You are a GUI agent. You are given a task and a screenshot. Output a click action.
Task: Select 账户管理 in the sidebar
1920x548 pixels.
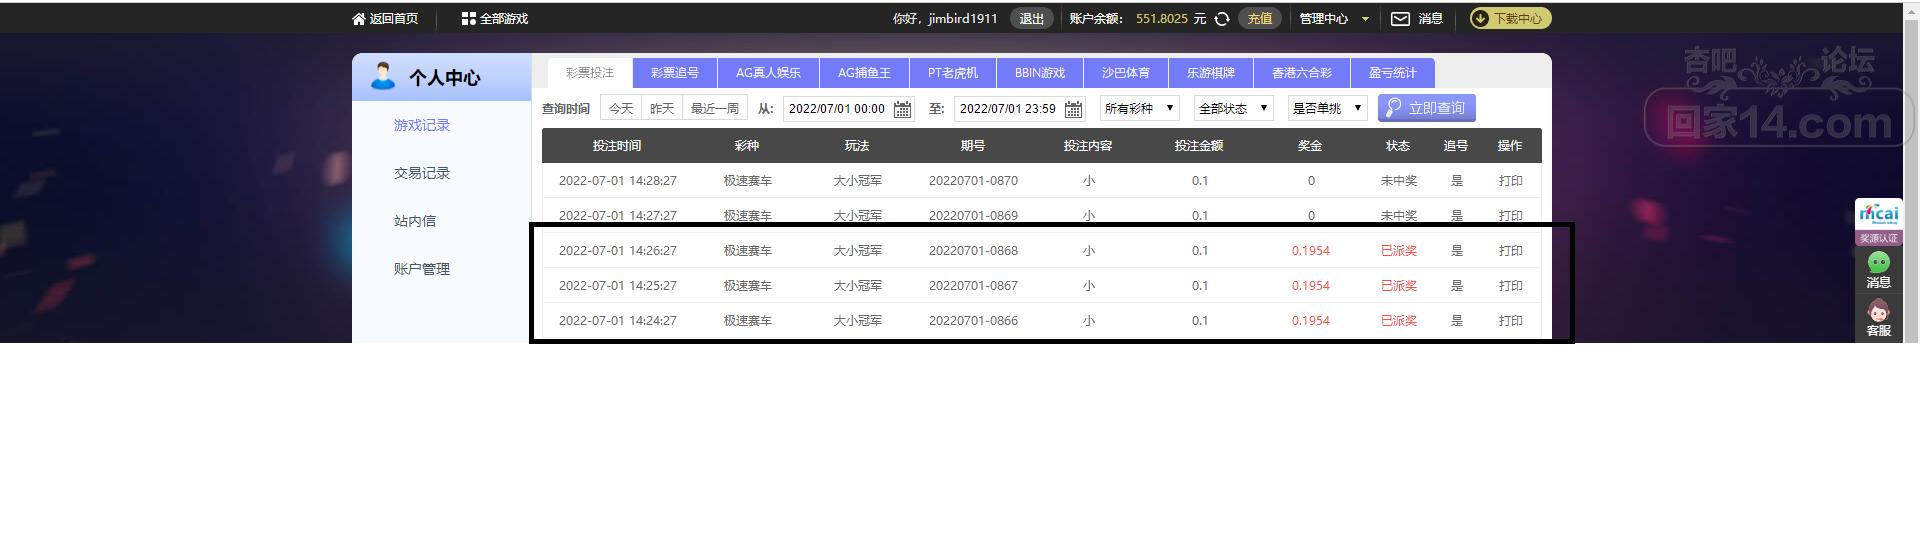coord(422,269)
